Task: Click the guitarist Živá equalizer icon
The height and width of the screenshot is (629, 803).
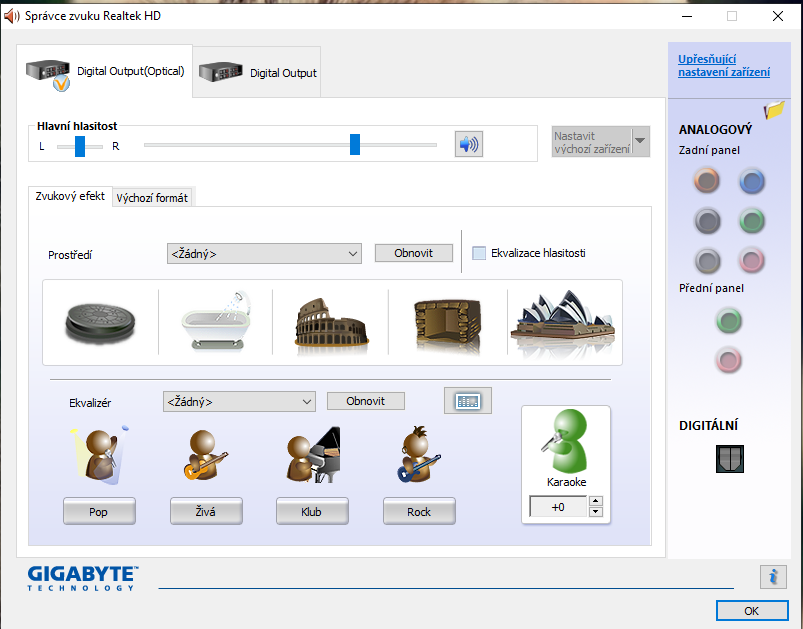Action: tap(205, 455)
